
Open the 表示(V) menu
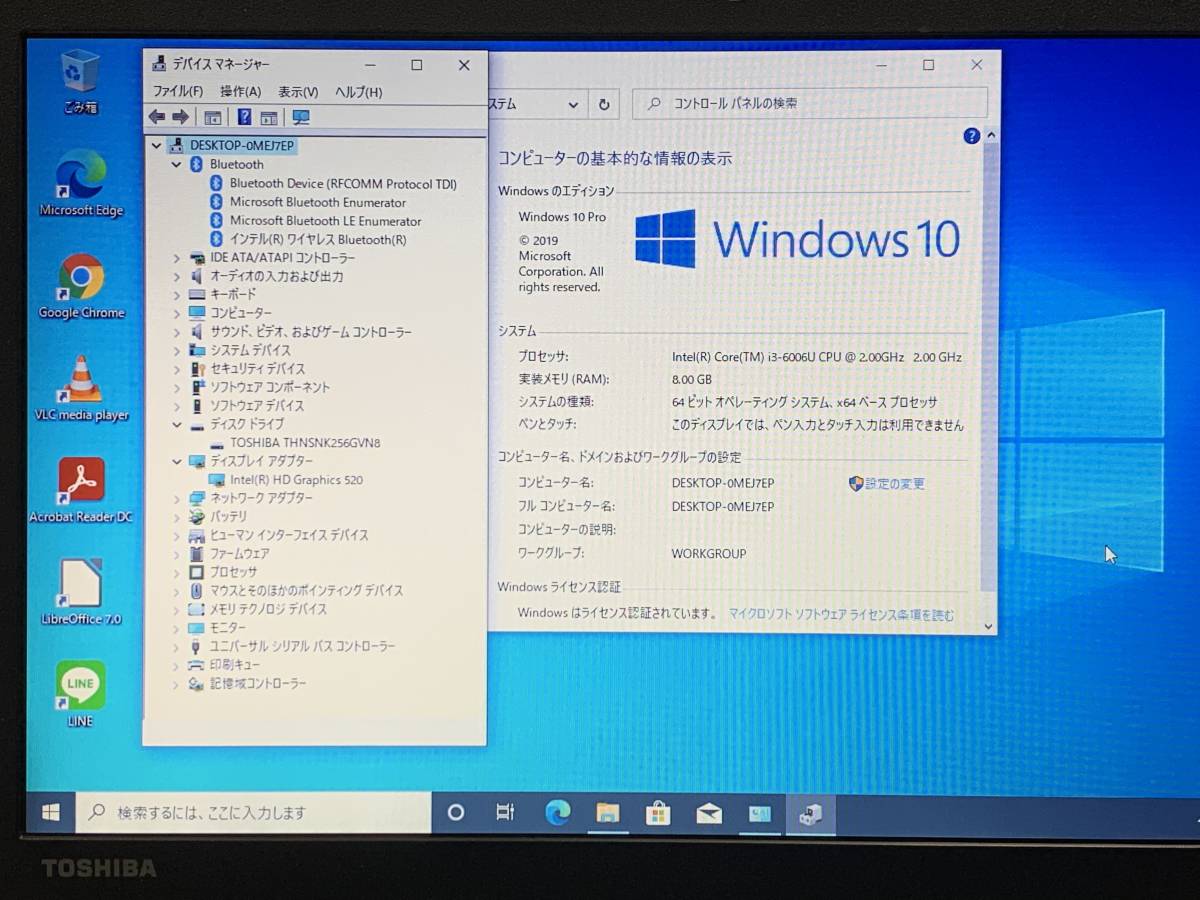pos(298,92)
